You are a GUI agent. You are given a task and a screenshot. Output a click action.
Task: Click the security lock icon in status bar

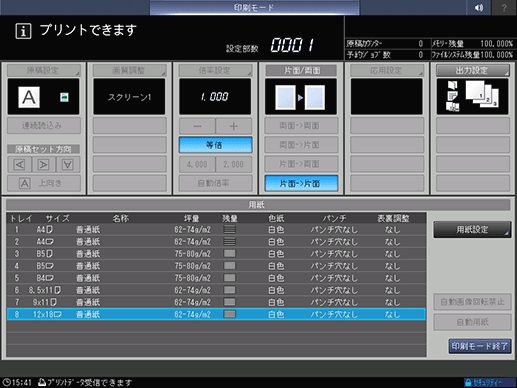pyautogui.click(x=468, y=382)
